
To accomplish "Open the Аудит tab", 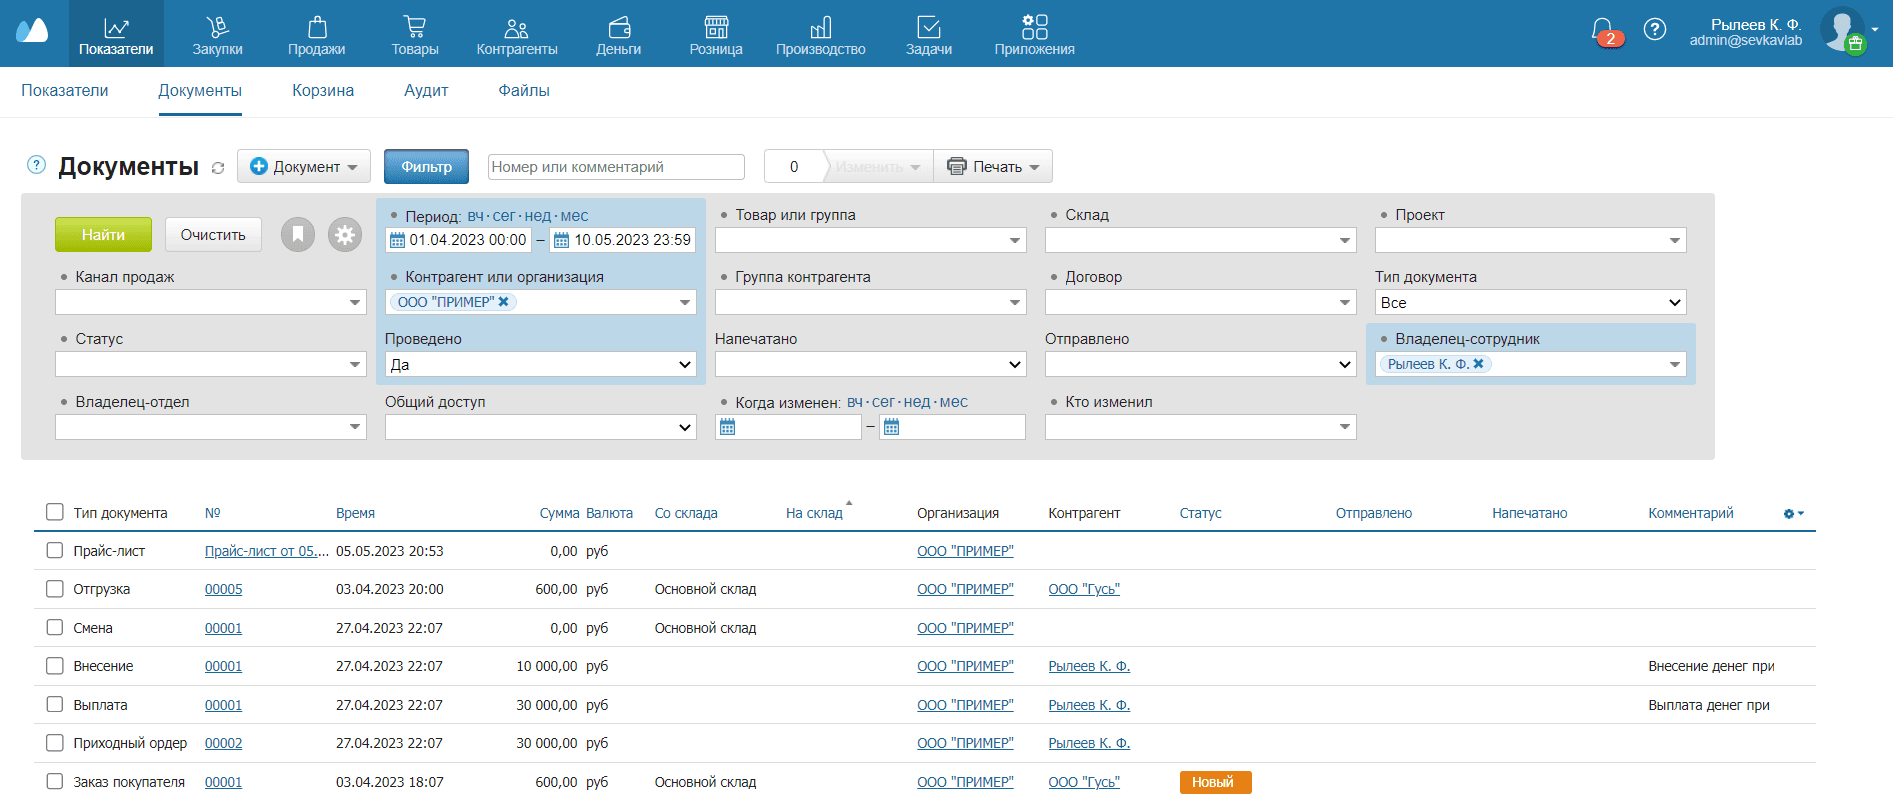I will [426, 91].
